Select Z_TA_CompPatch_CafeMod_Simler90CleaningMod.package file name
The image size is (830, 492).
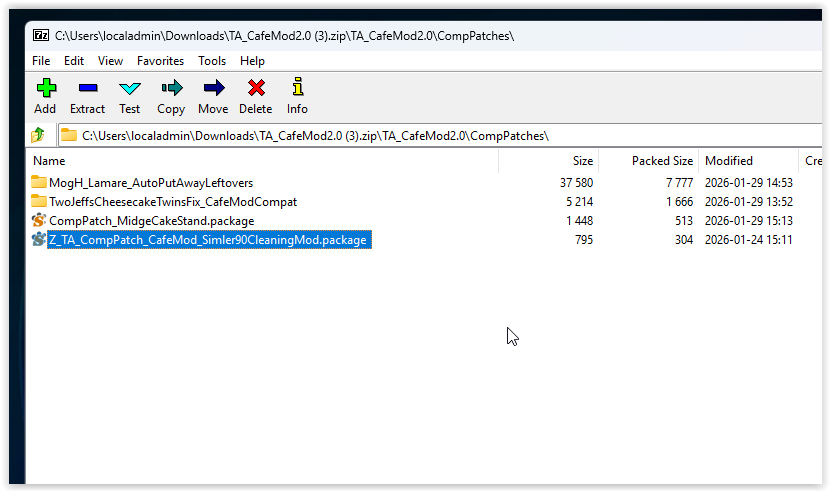208,240
